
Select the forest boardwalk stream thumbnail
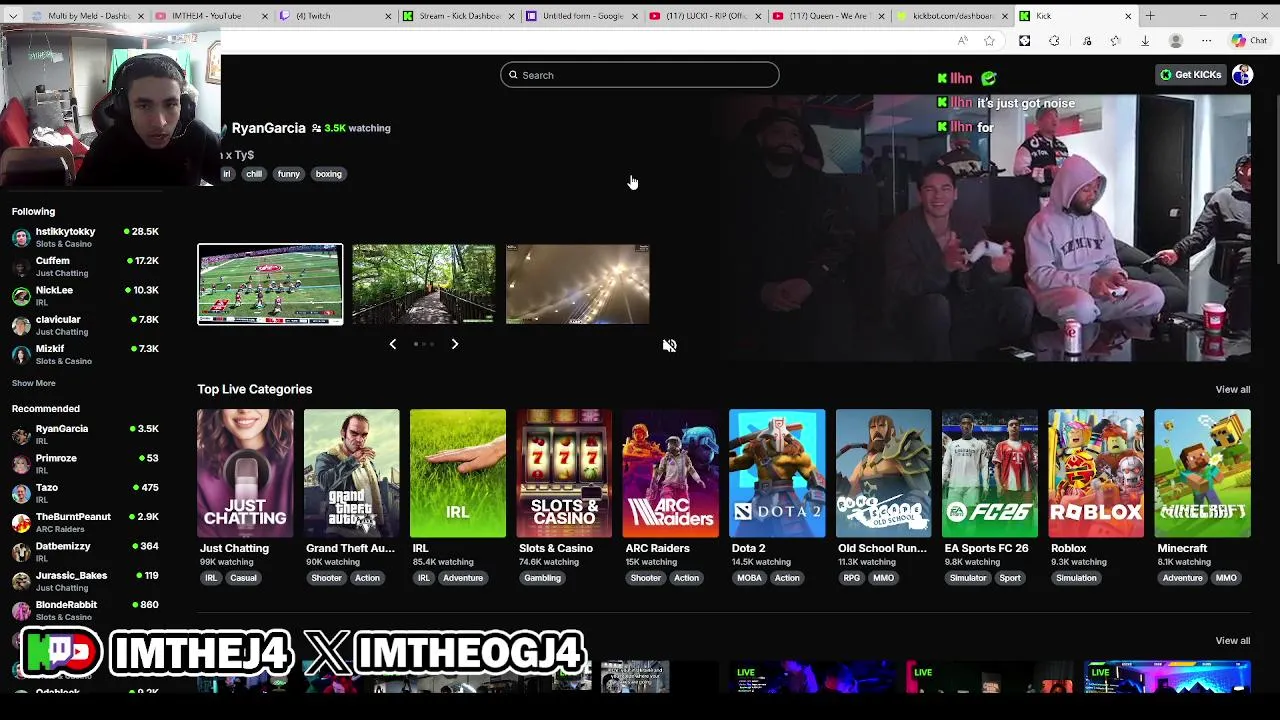(423, 284)
